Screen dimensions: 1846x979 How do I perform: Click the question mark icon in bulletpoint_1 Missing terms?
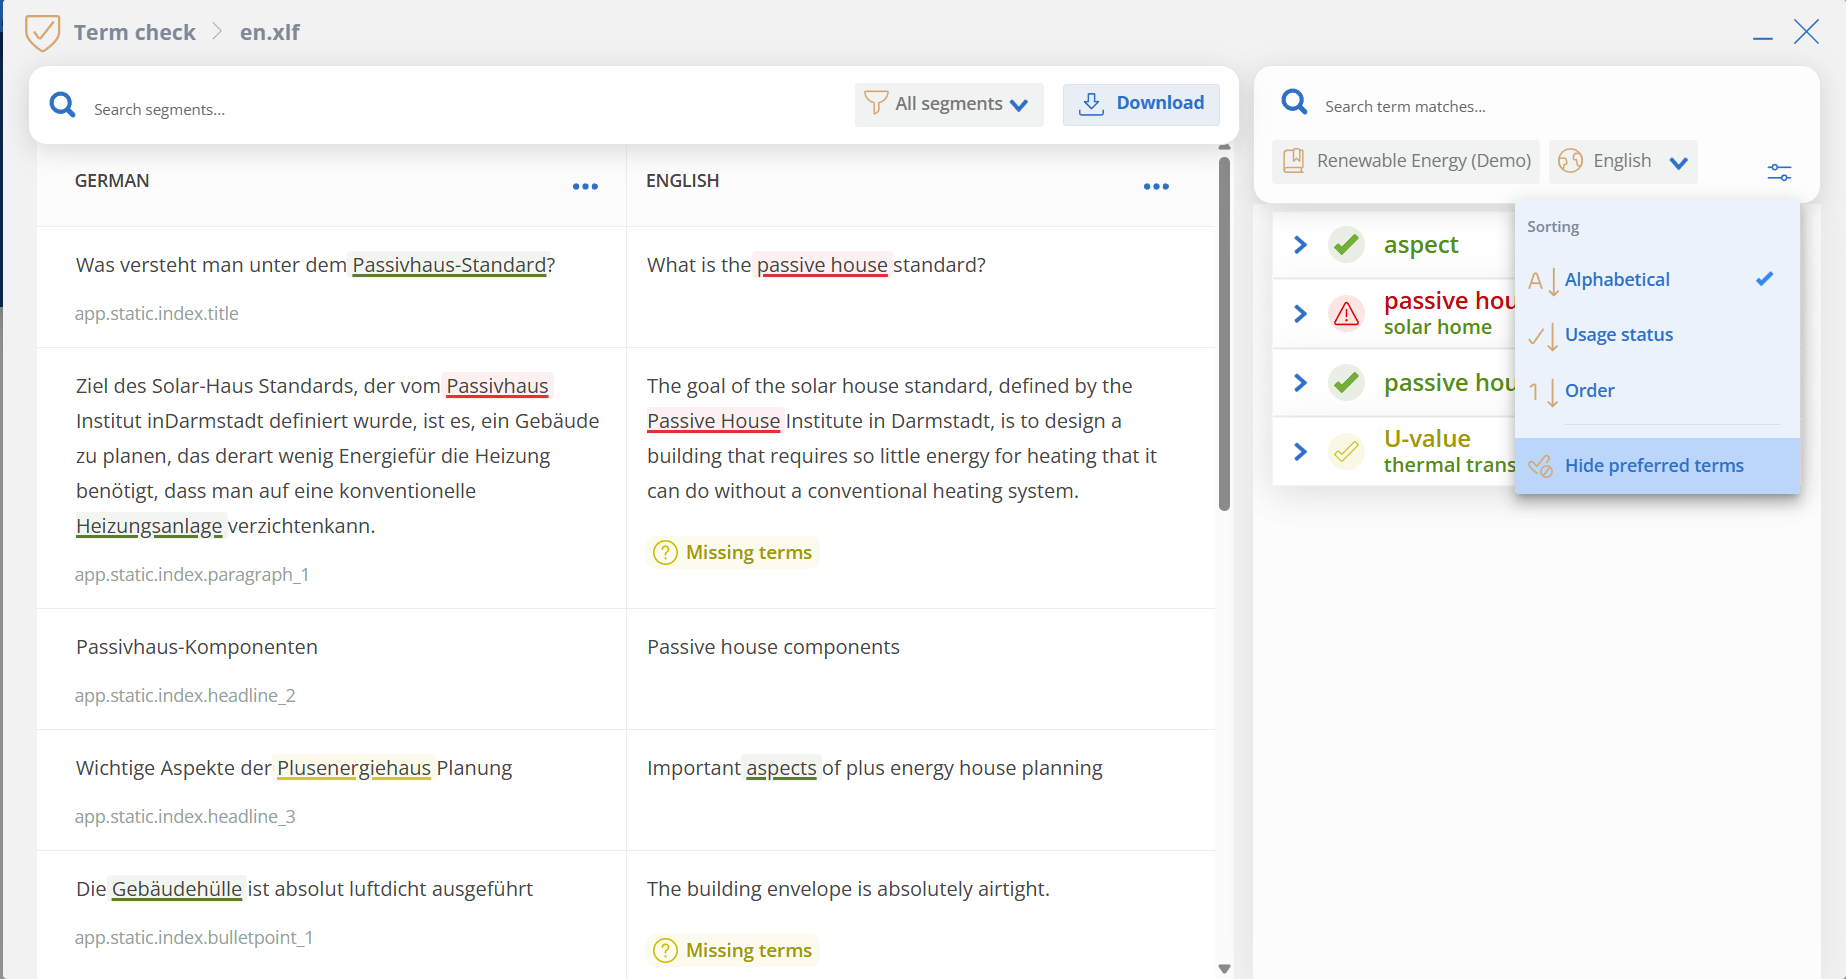pos(665,950)
